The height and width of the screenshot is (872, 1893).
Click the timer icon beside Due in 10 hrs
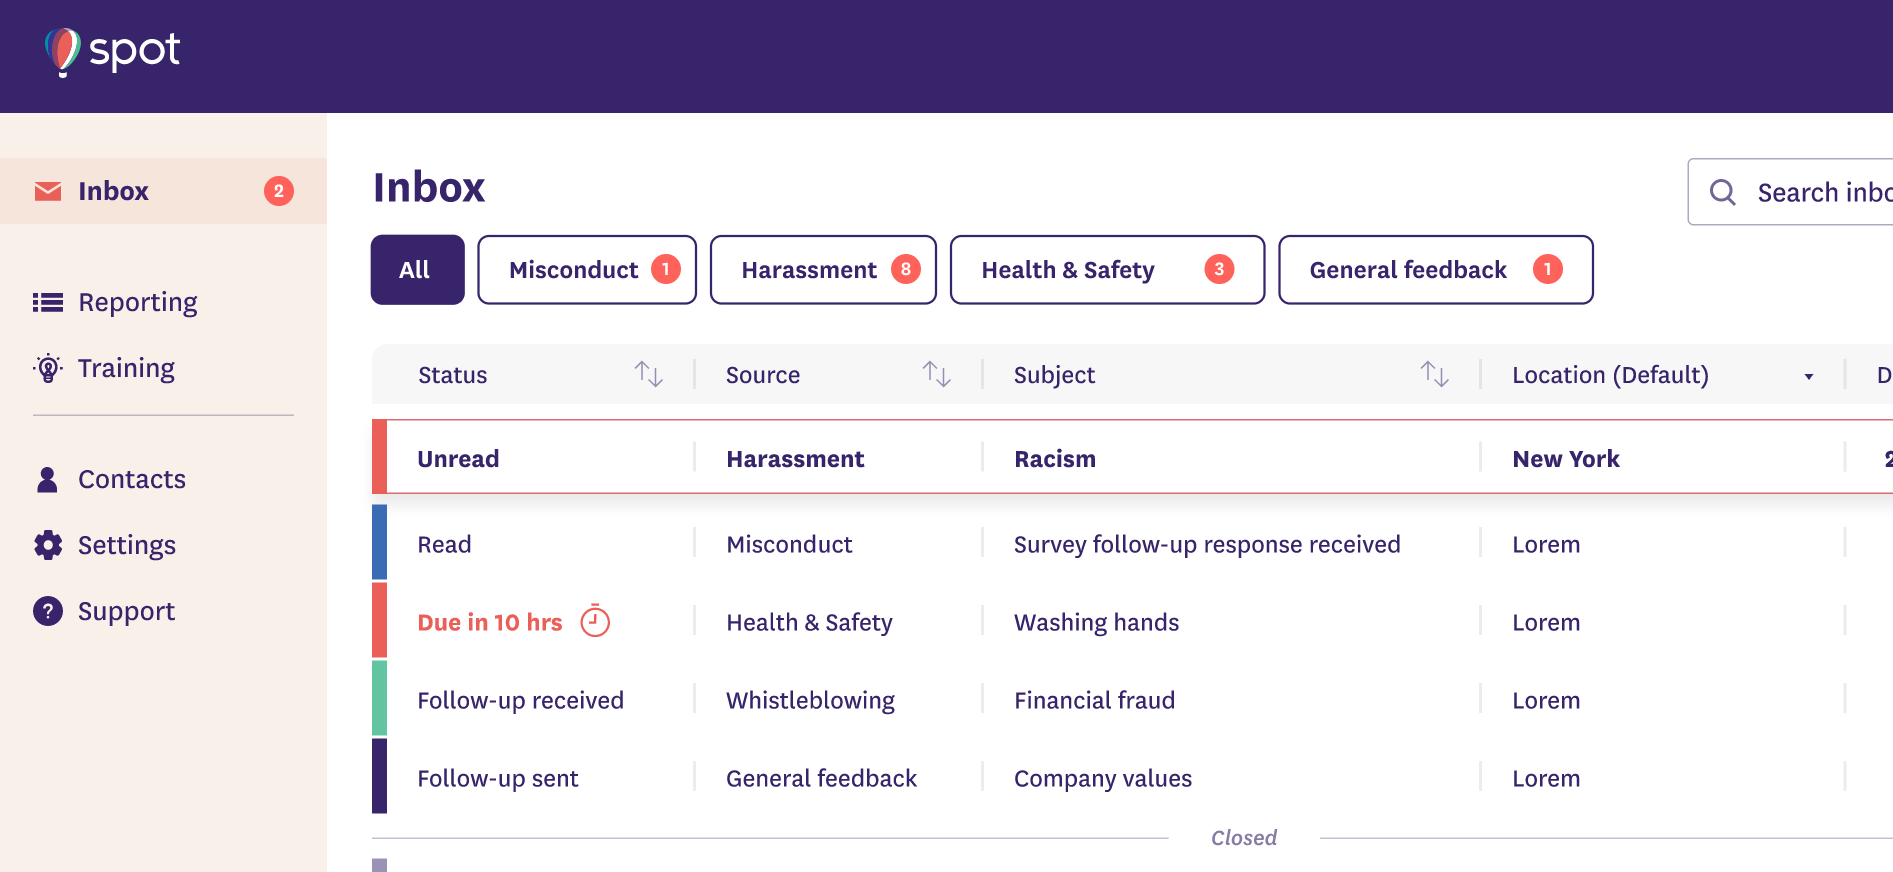click(595, 621)
